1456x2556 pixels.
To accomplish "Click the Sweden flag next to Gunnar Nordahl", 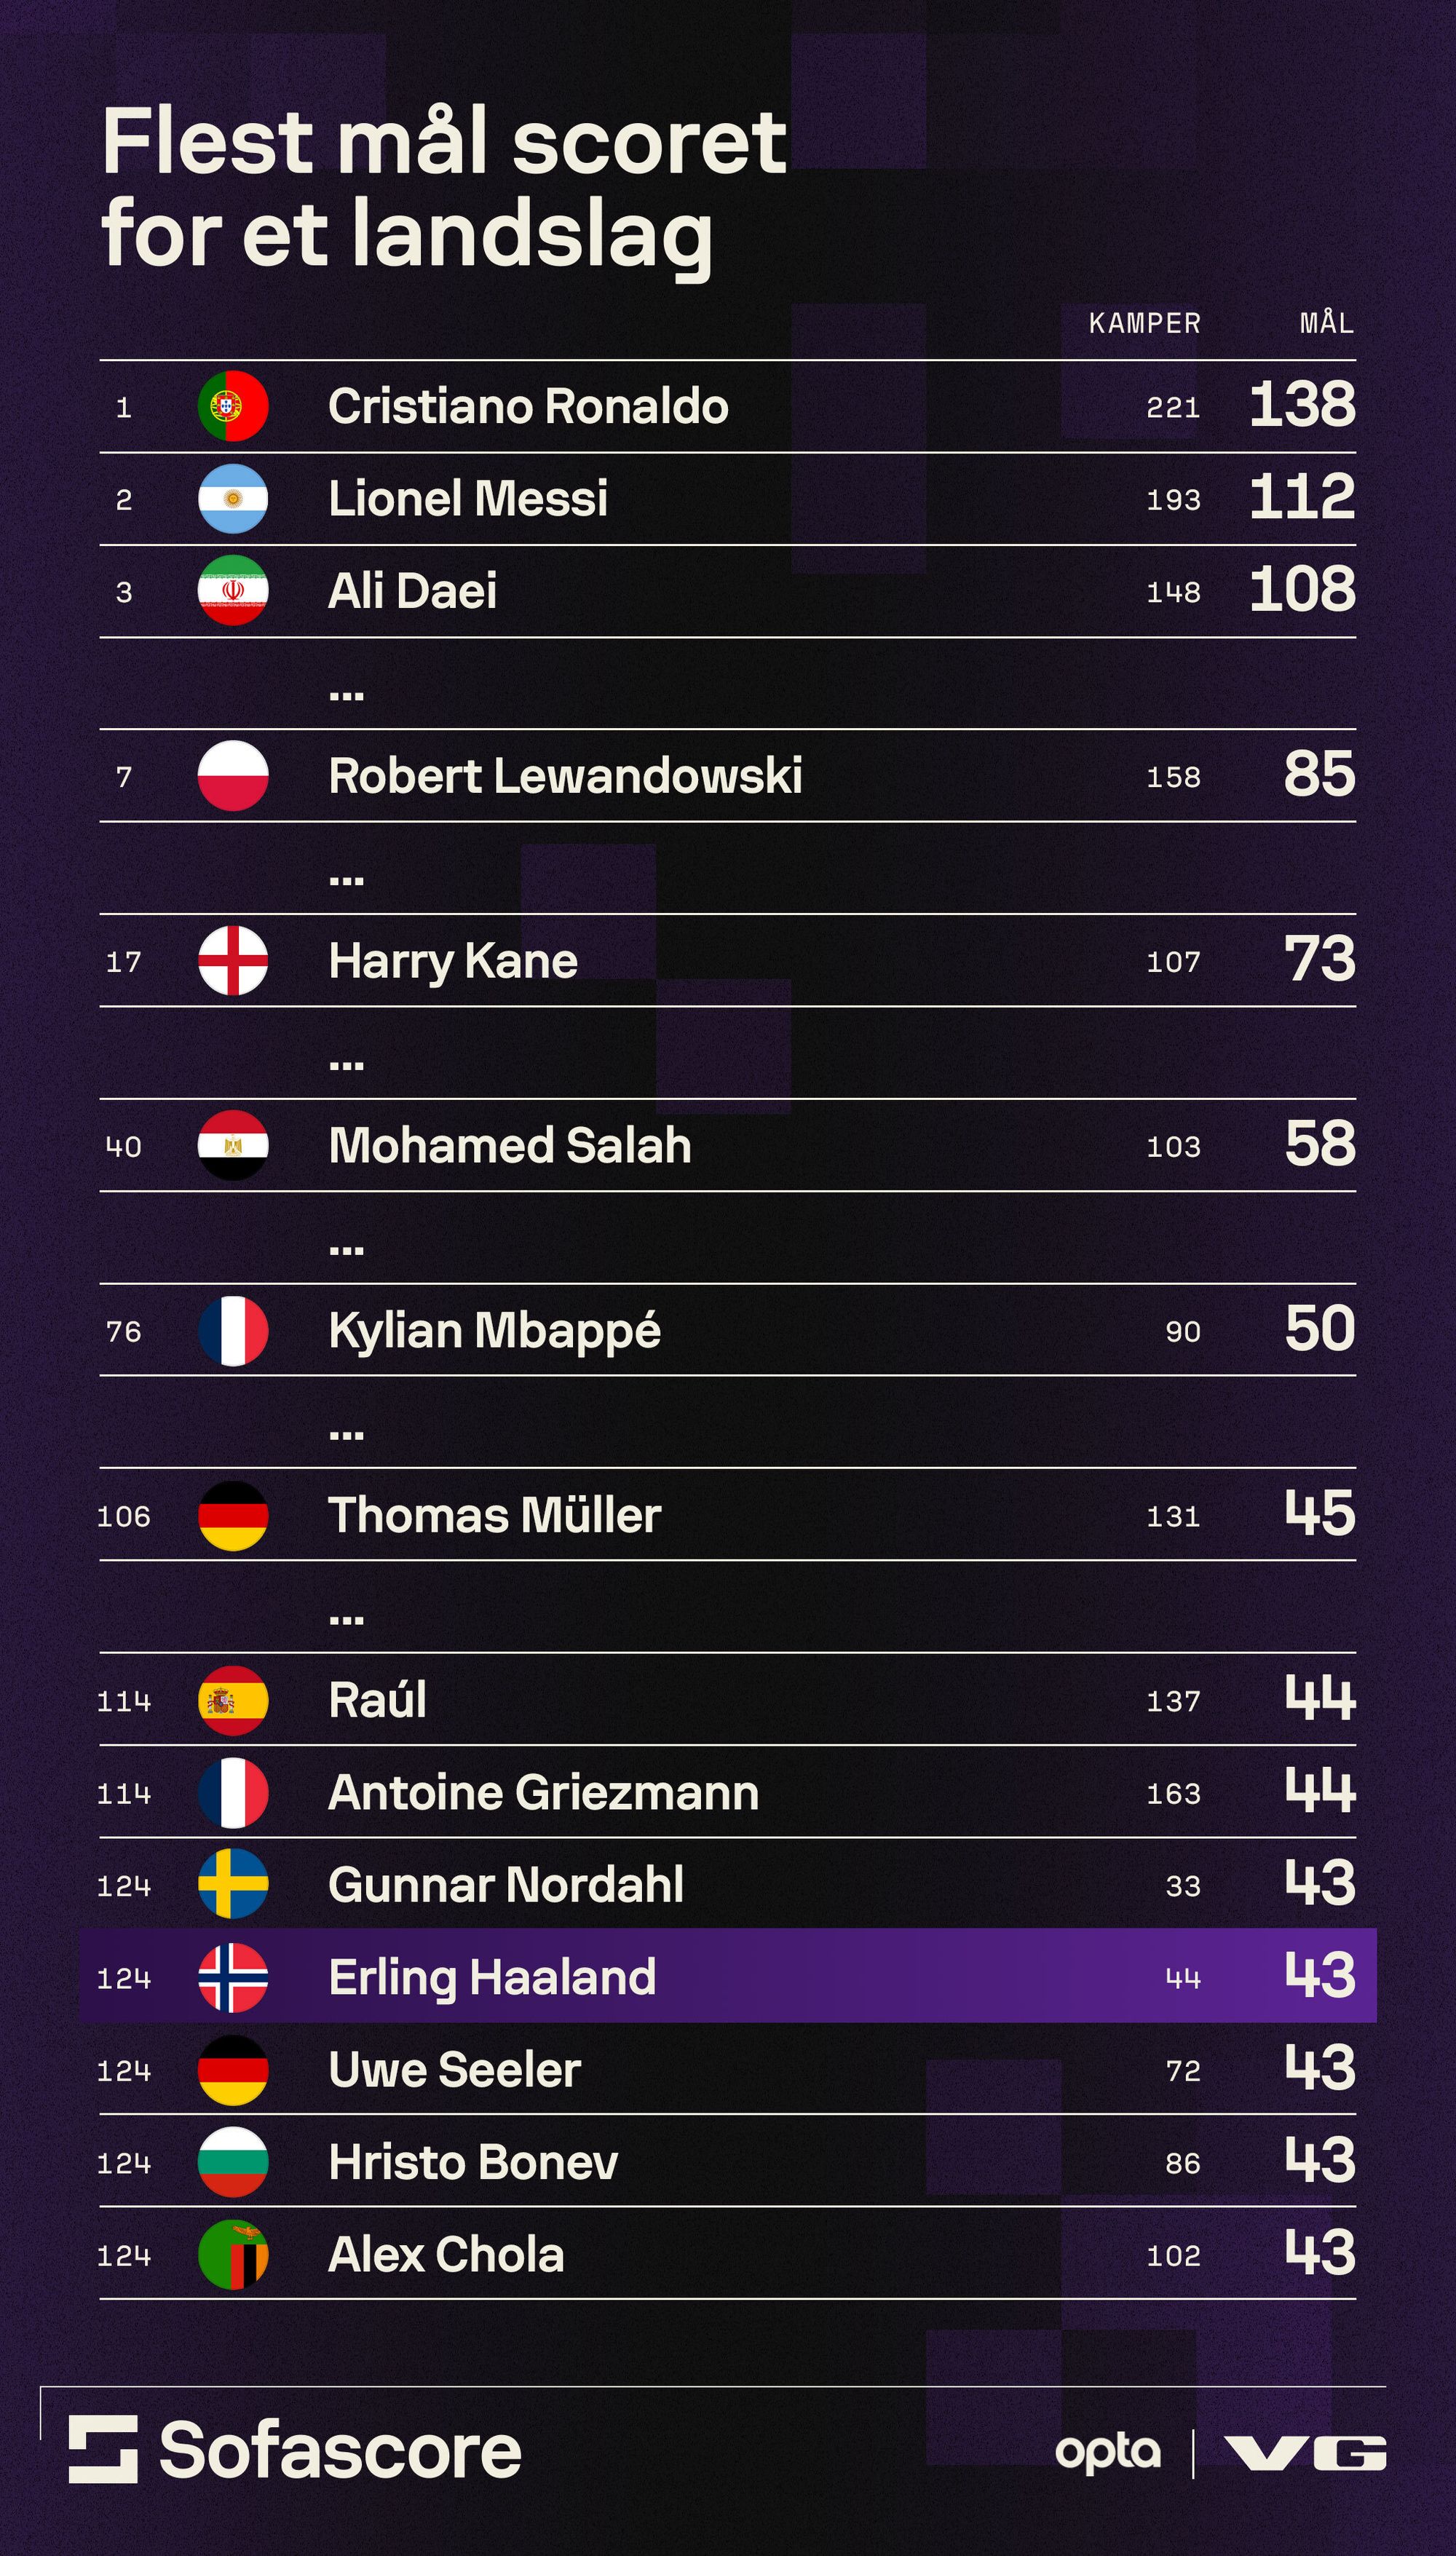I will [x=233, y=1884].
